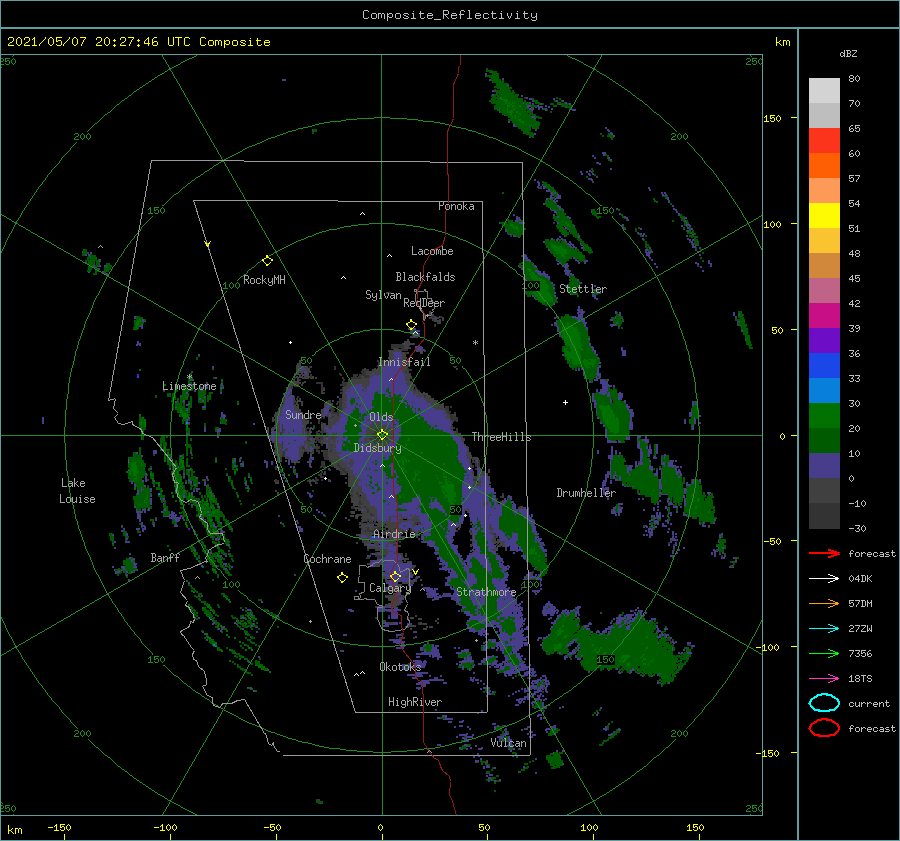This screenshot has height=841, width=900.
Task: Click the Limestone label
Action: point(189,386)
